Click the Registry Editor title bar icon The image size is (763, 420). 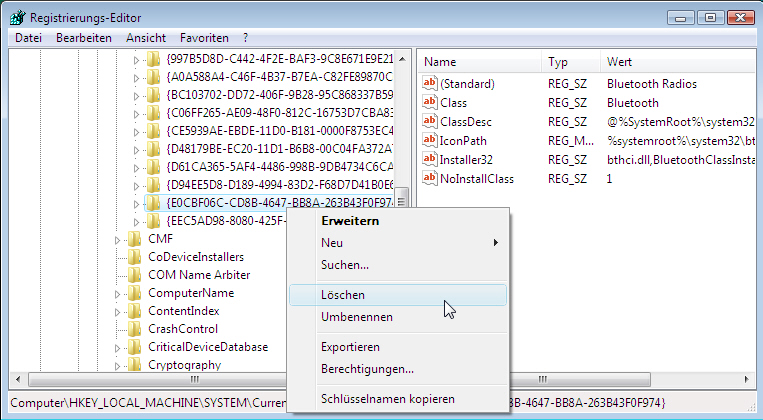18,18
